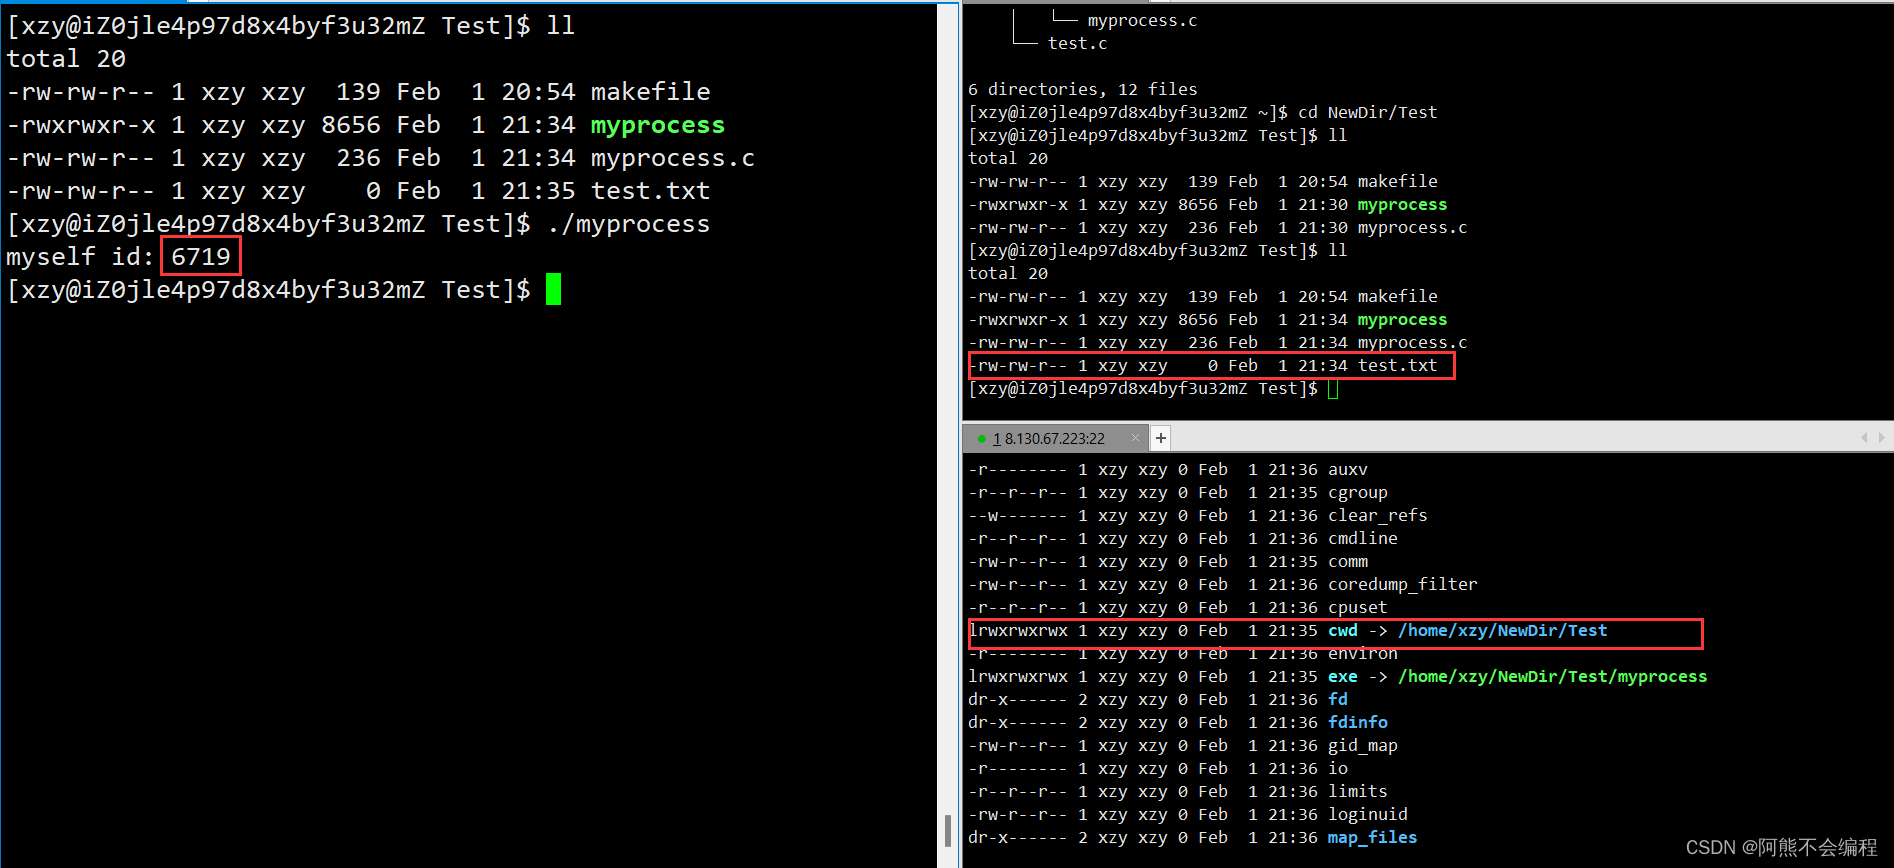This screenshot has width=1894, height=868.
Task: Click the 'cd NewDir/Test' command text
Action: click(x=1367, y=112)
